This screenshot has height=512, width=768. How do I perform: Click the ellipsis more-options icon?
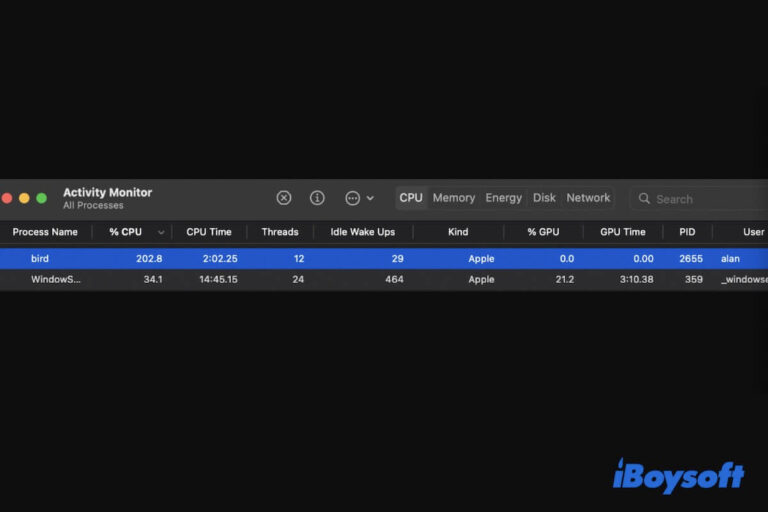click(352, 198)
